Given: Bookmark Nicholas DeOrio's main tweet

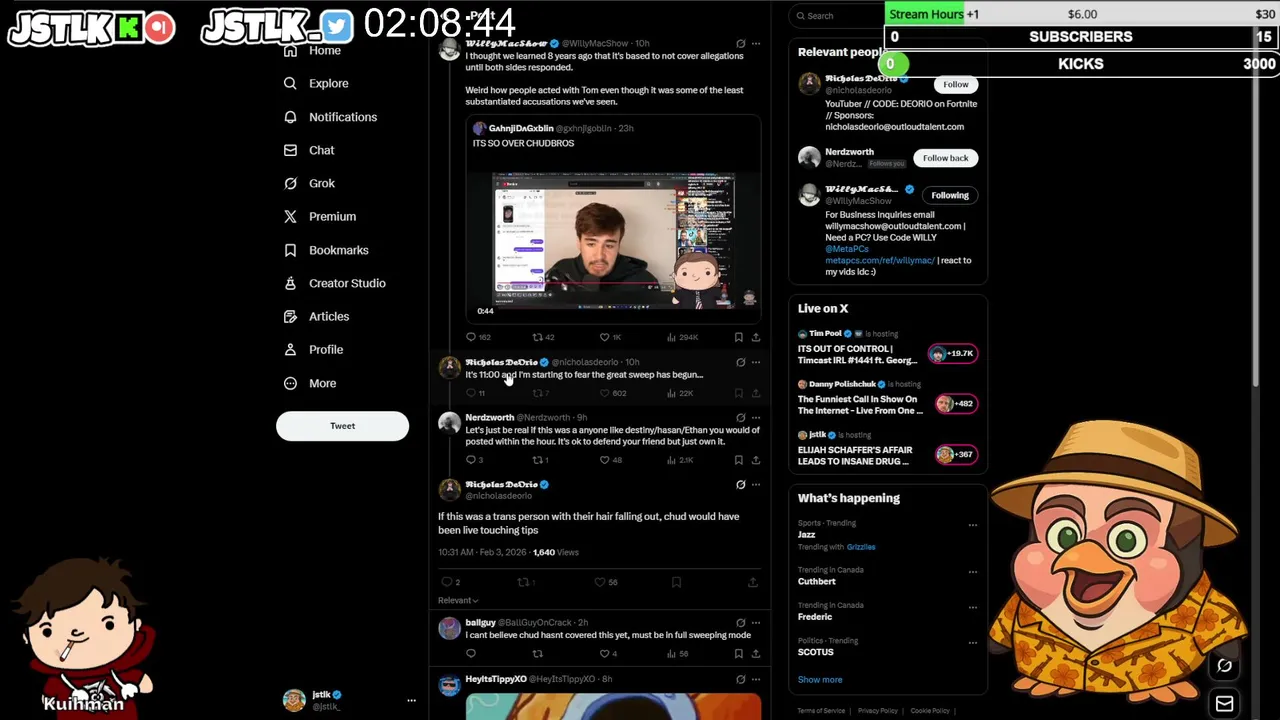Looking at the screenshot, I should (x=676, y=582).
